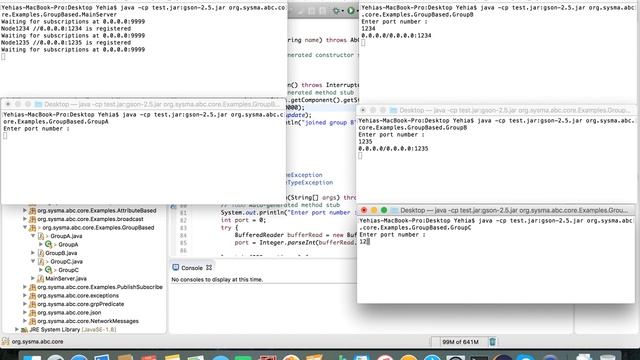Select GroupB.java in the package tree

click(x=61, y=253)
